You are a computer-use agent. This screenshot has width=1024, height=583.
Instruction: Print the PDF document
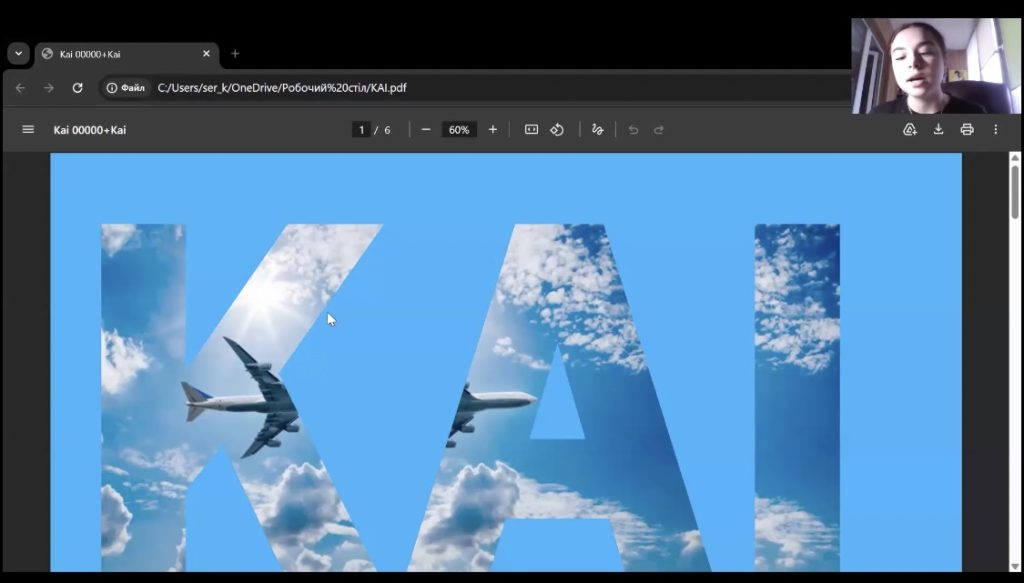967,130
